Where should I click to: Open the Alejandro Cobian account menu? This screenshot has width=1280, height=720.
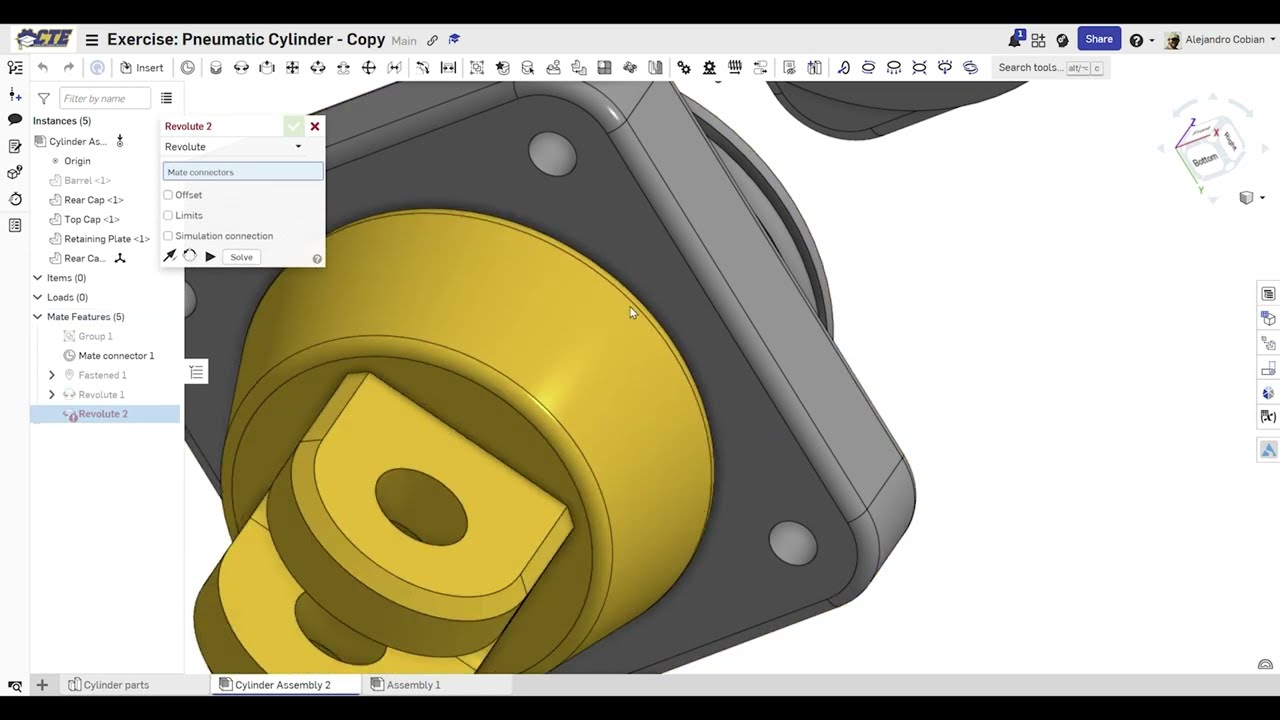click(x=1220, y=40)
